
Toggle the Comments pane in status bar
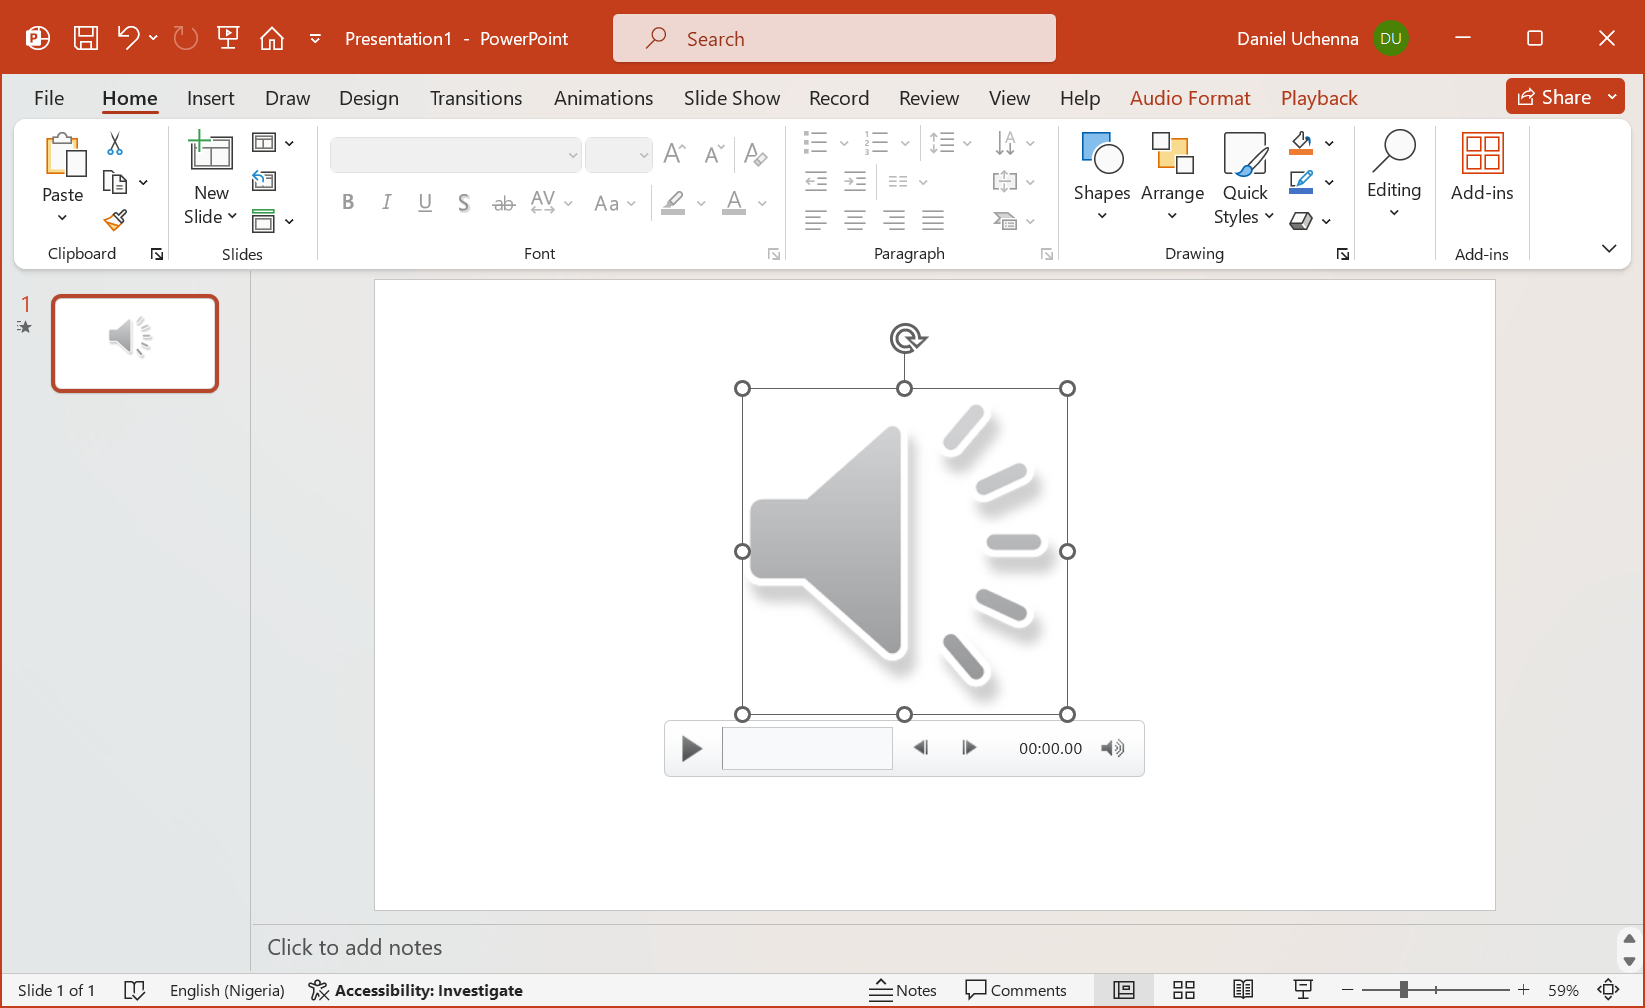pyautogui.click(x=1016, y=990)
